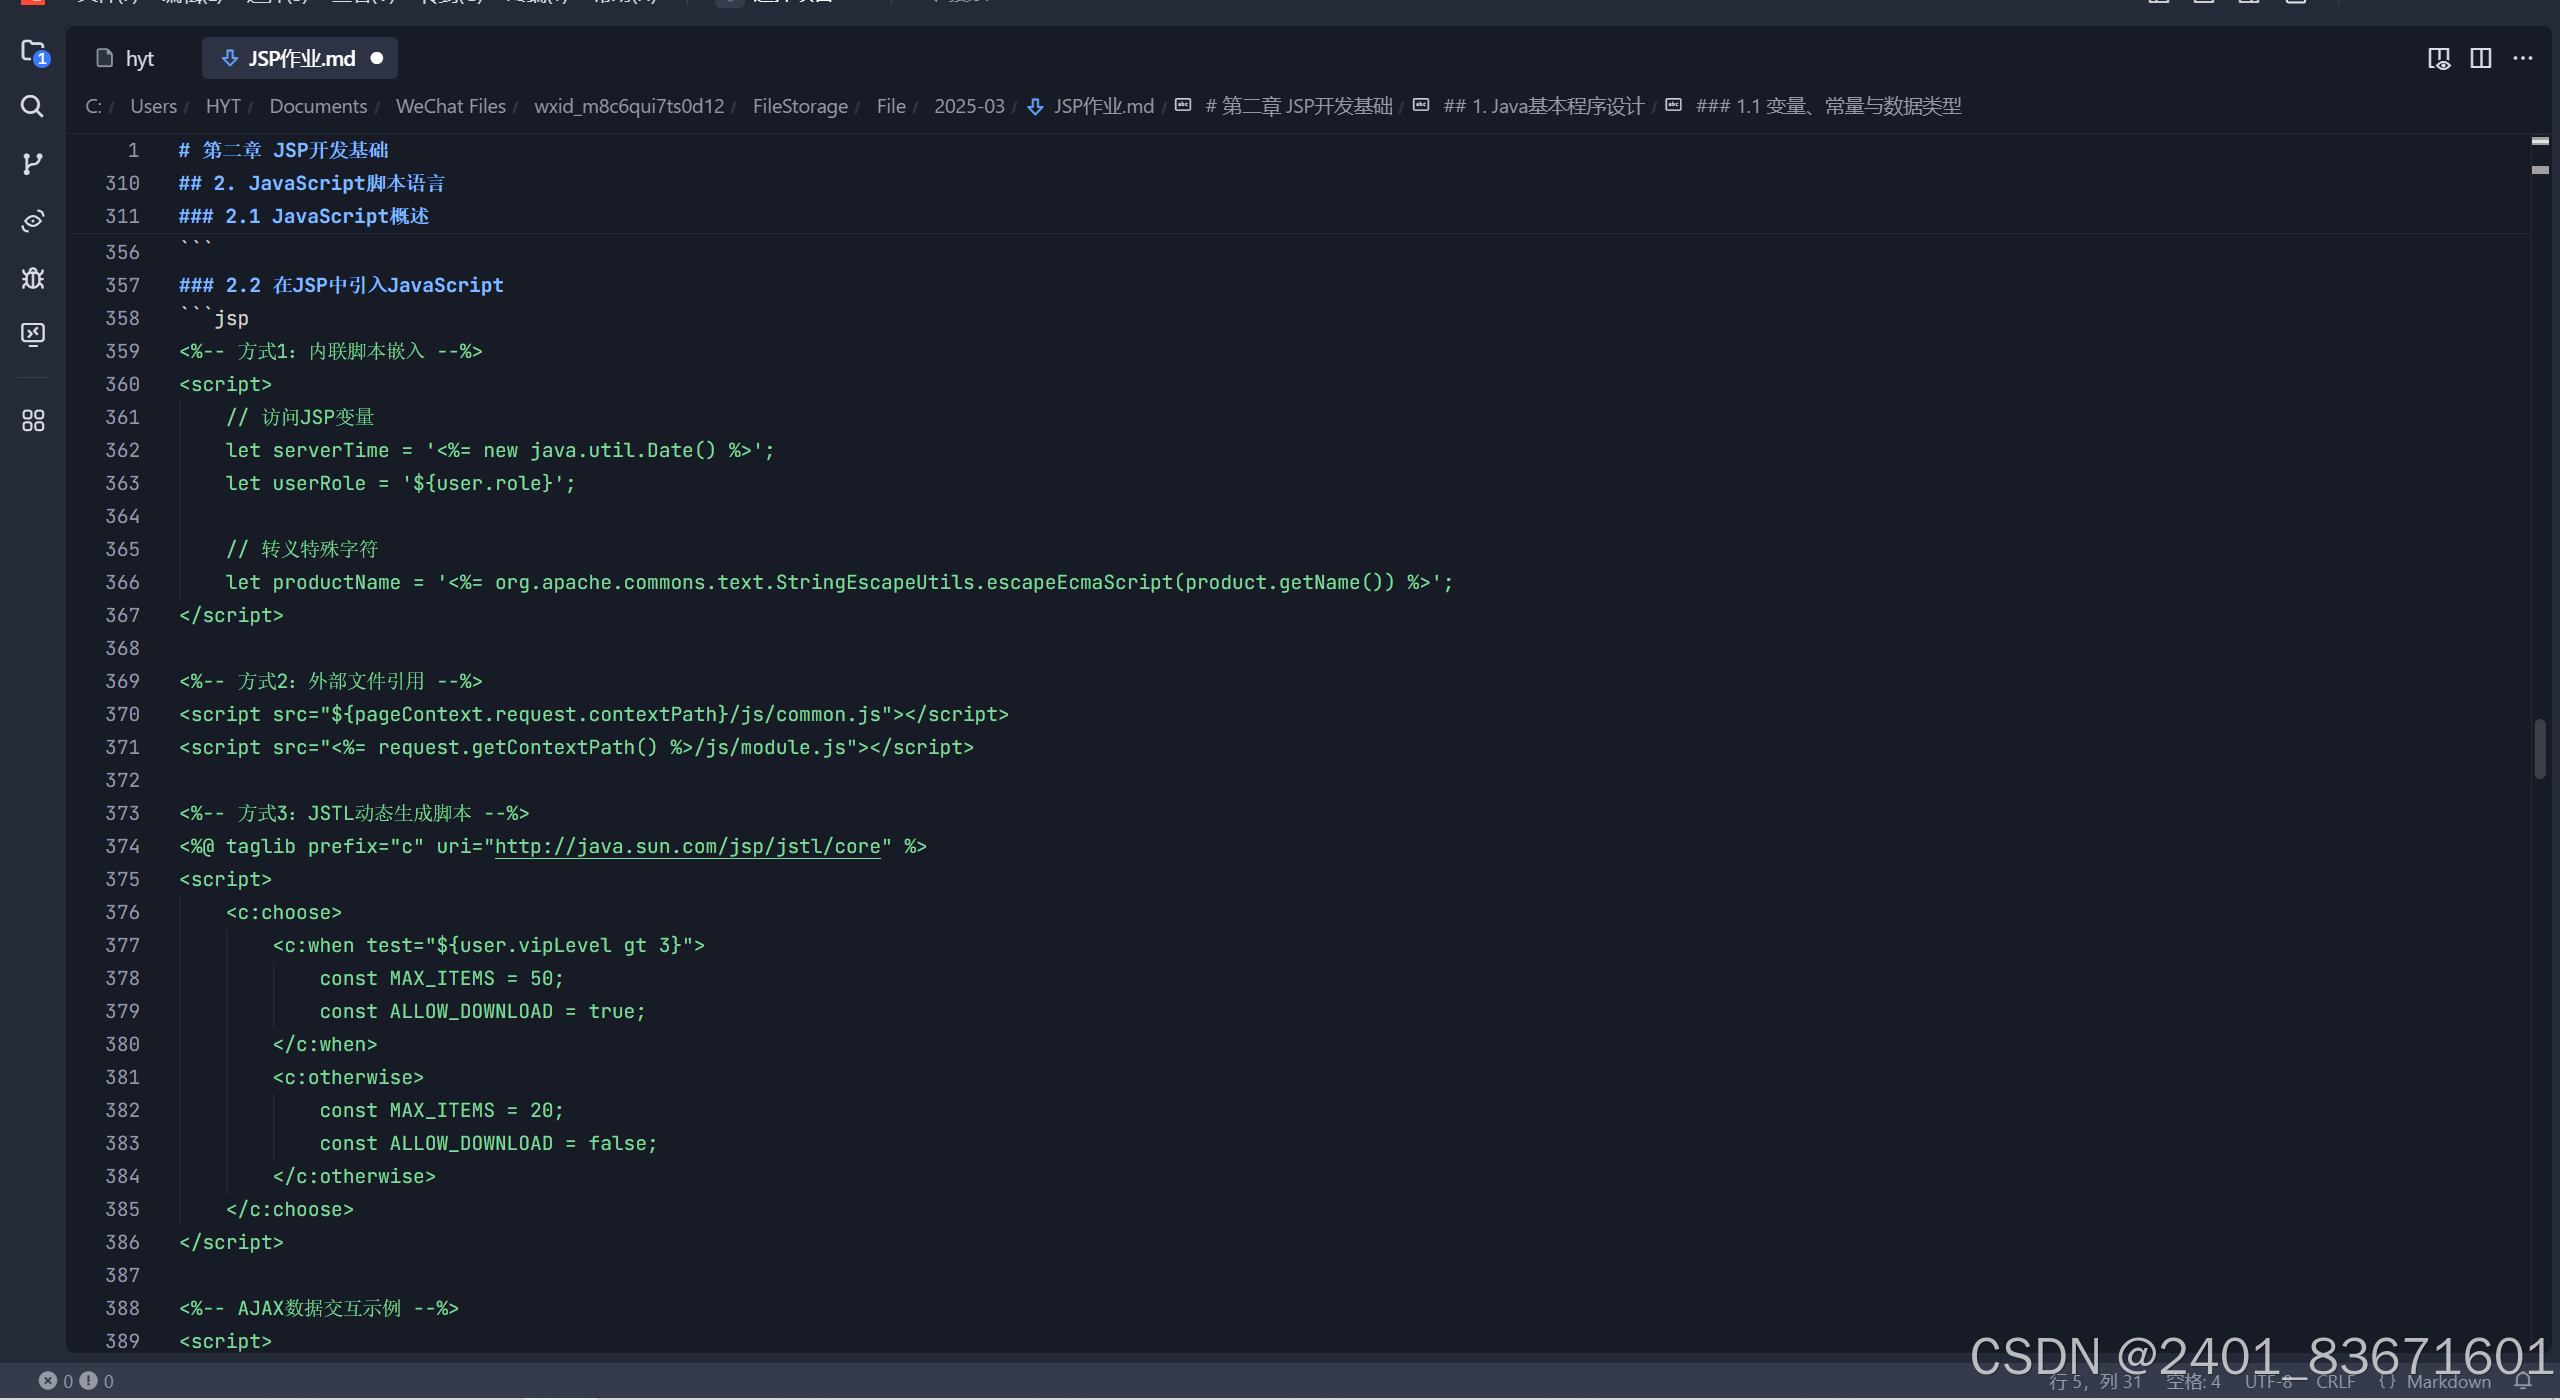Click the Markdown preview to side icon
2560x1400 pixels.
click(2438, 58)
